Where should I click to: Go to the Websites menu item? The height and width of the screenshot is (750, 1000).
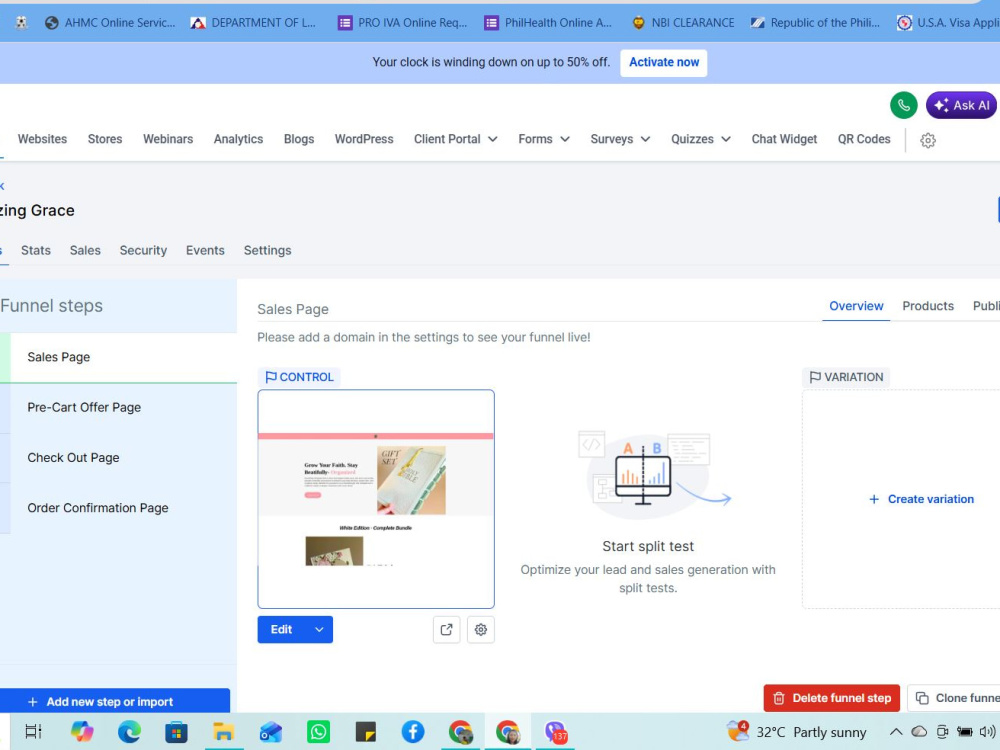(42, 139)
